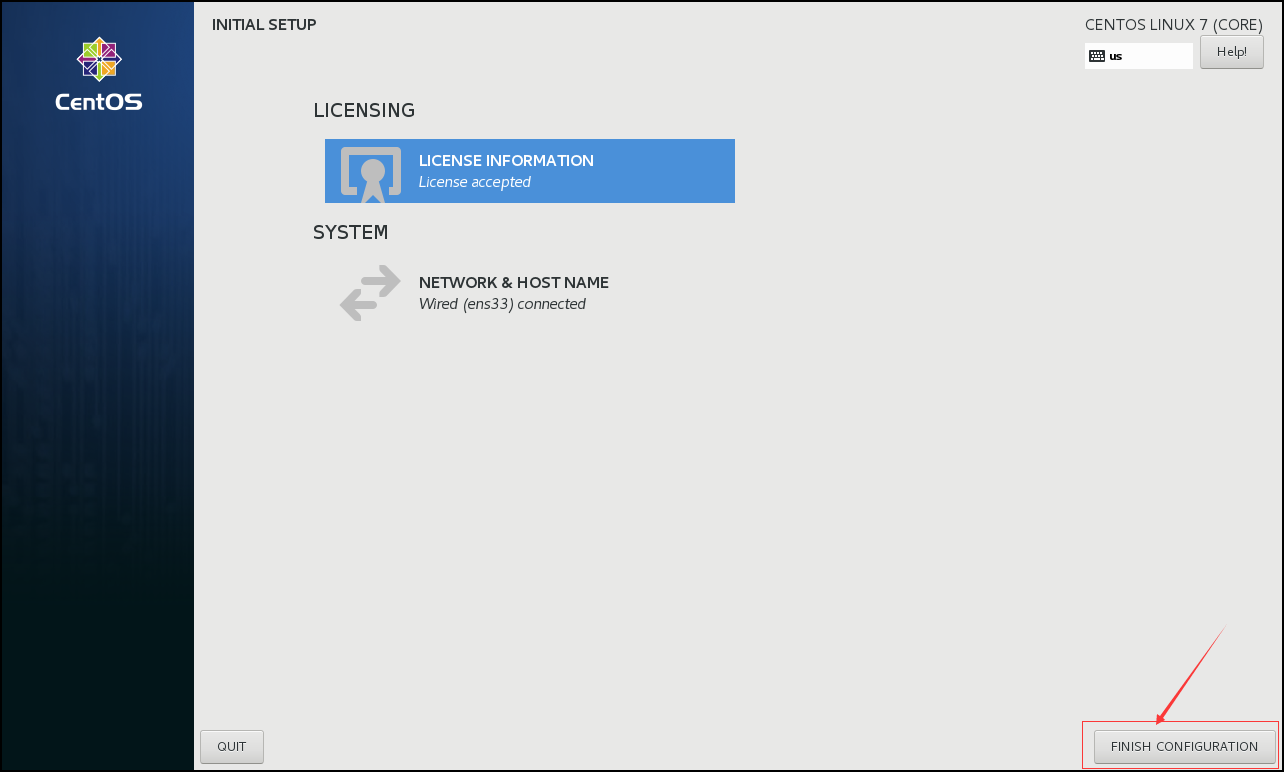Click the Wired (ens33) connected status
Image resolution: width=1284 pixels, height=772 pixels.
[x=502, y=304]
